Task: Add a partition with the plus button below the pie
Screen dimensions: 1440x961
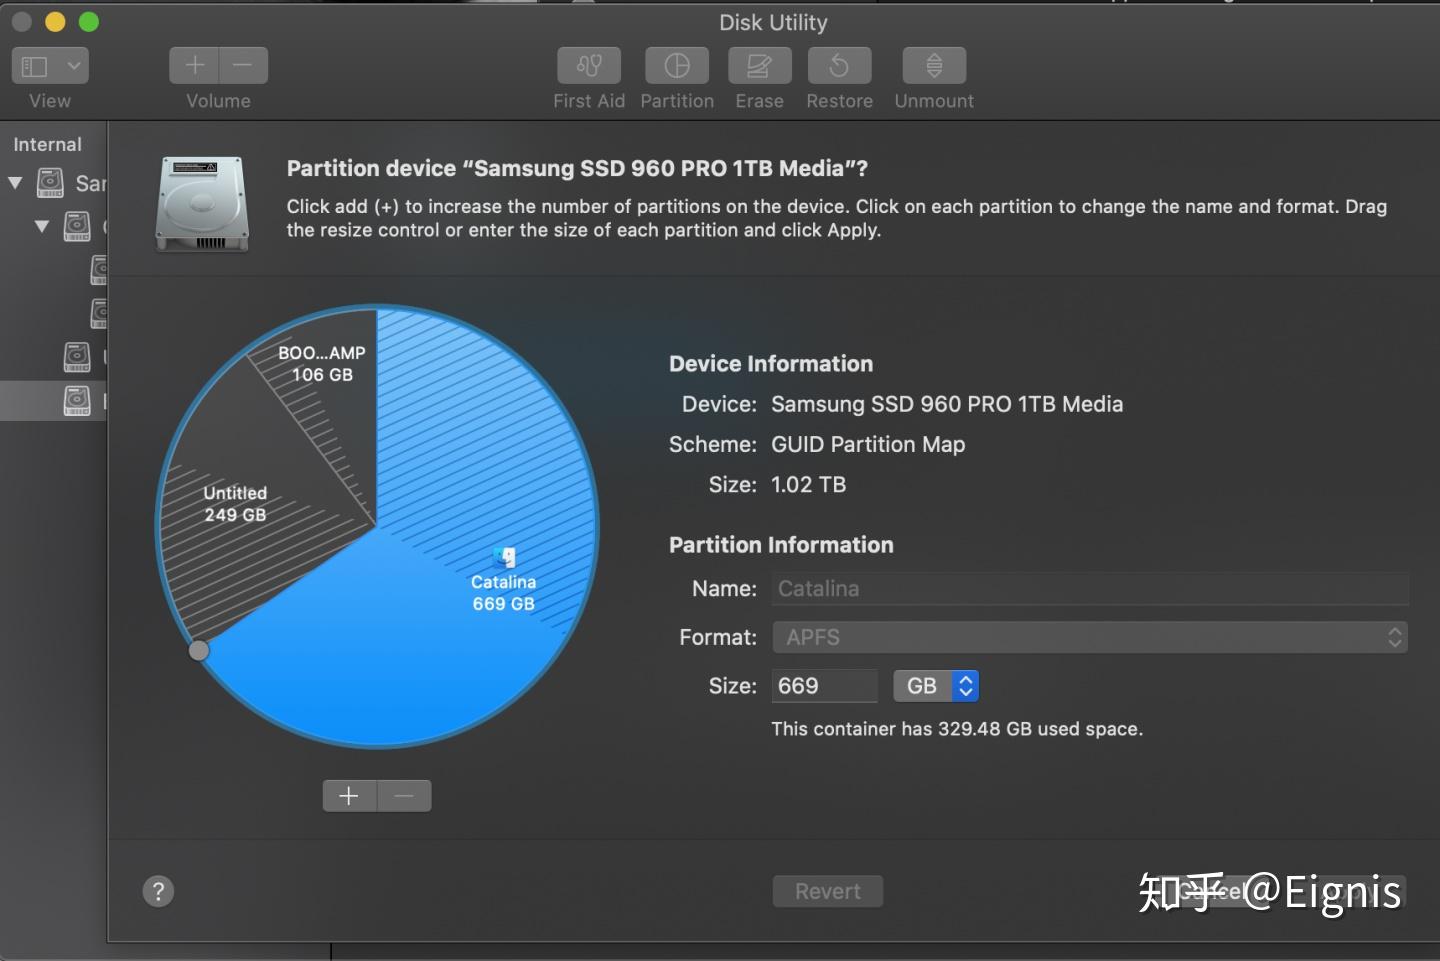Action: click(x=349, y=796)
